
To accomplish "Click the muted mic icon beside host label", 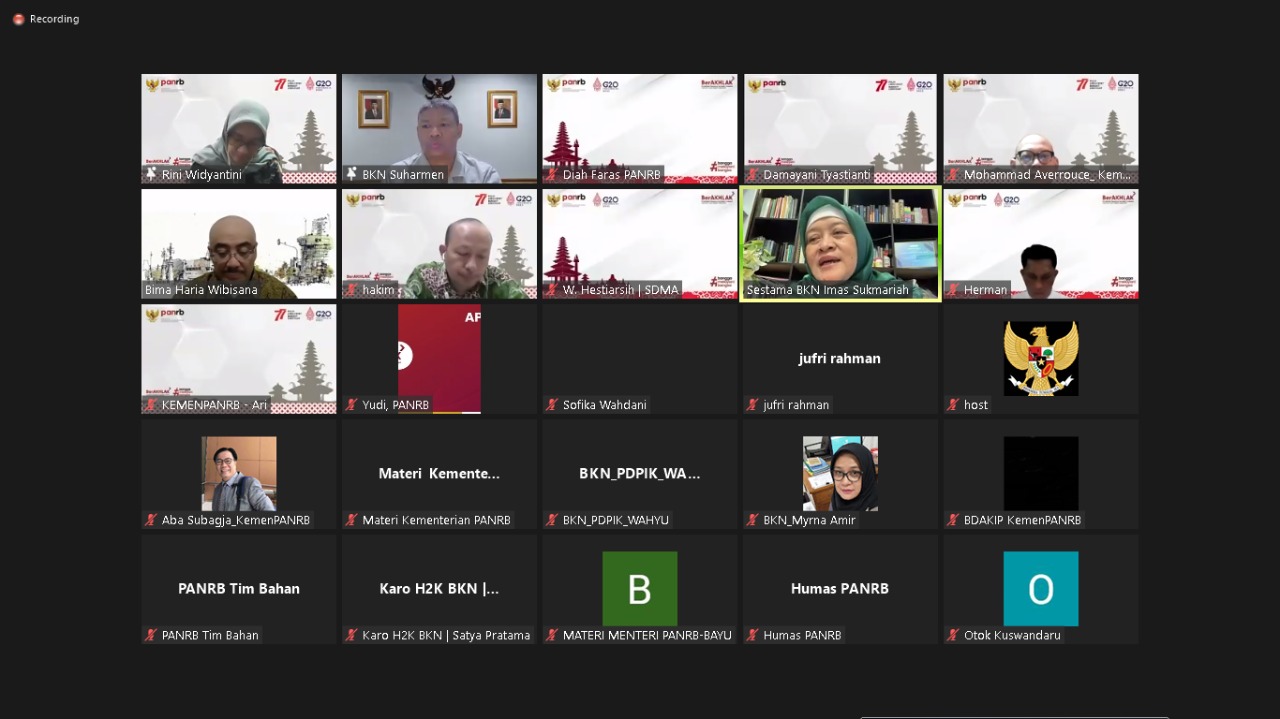I will (953, 405).
